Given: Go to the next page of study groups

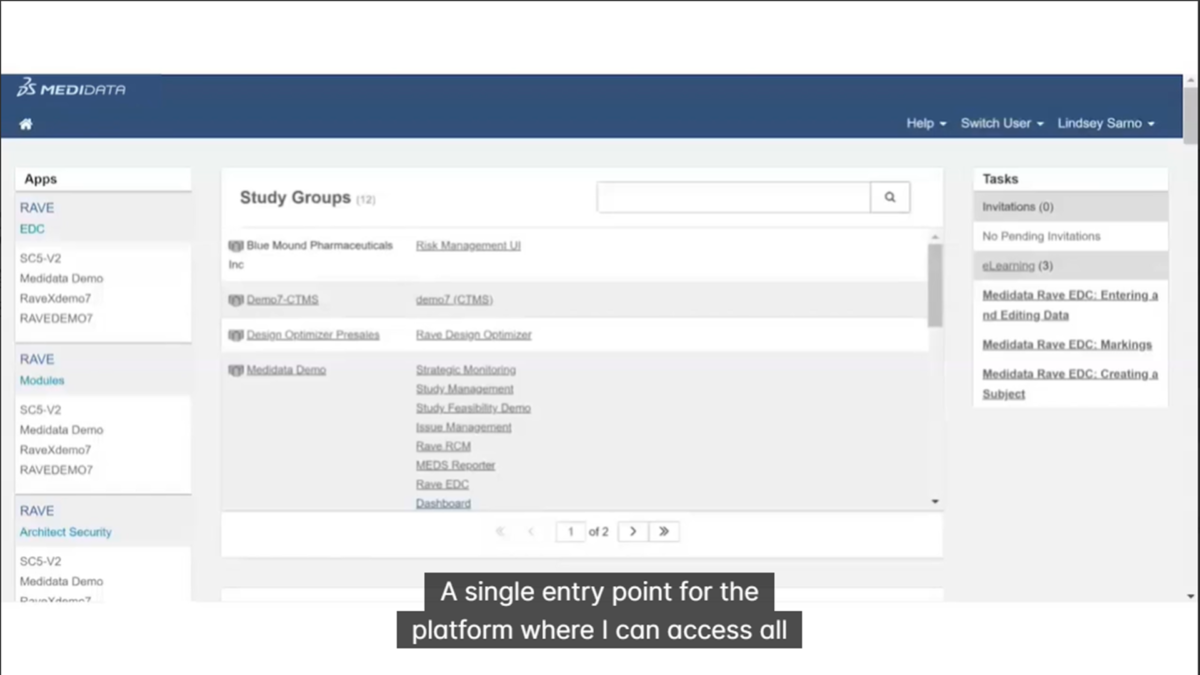Looking at the screenshot, I should coord(633,531).
